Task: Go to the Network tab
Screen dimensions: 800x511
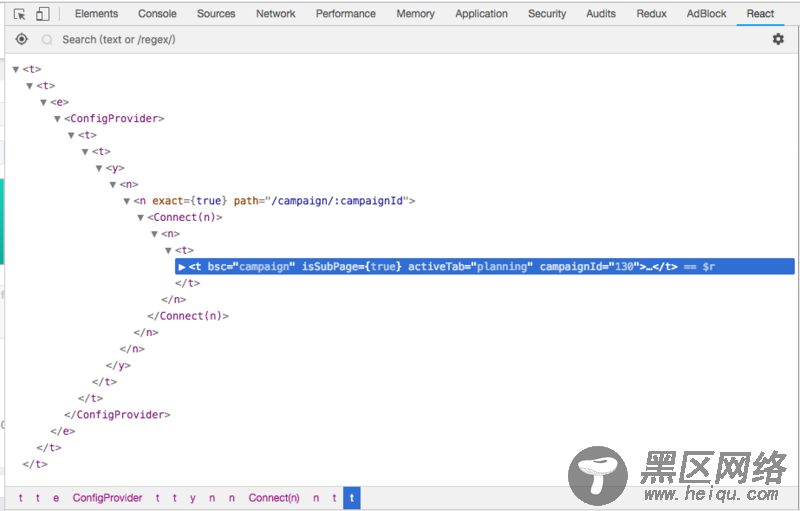Action: (x=275, y=14)
